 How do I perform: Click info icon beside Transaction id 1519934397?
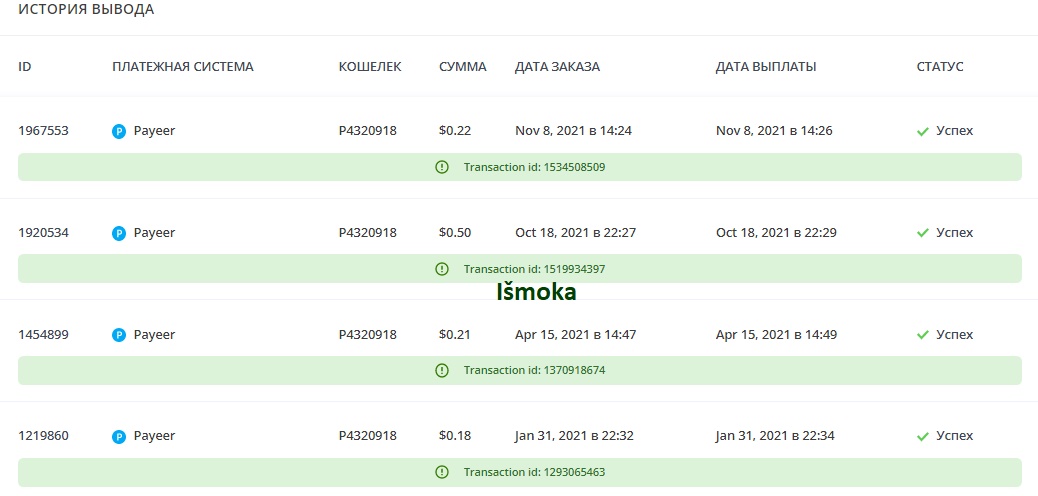442,269
